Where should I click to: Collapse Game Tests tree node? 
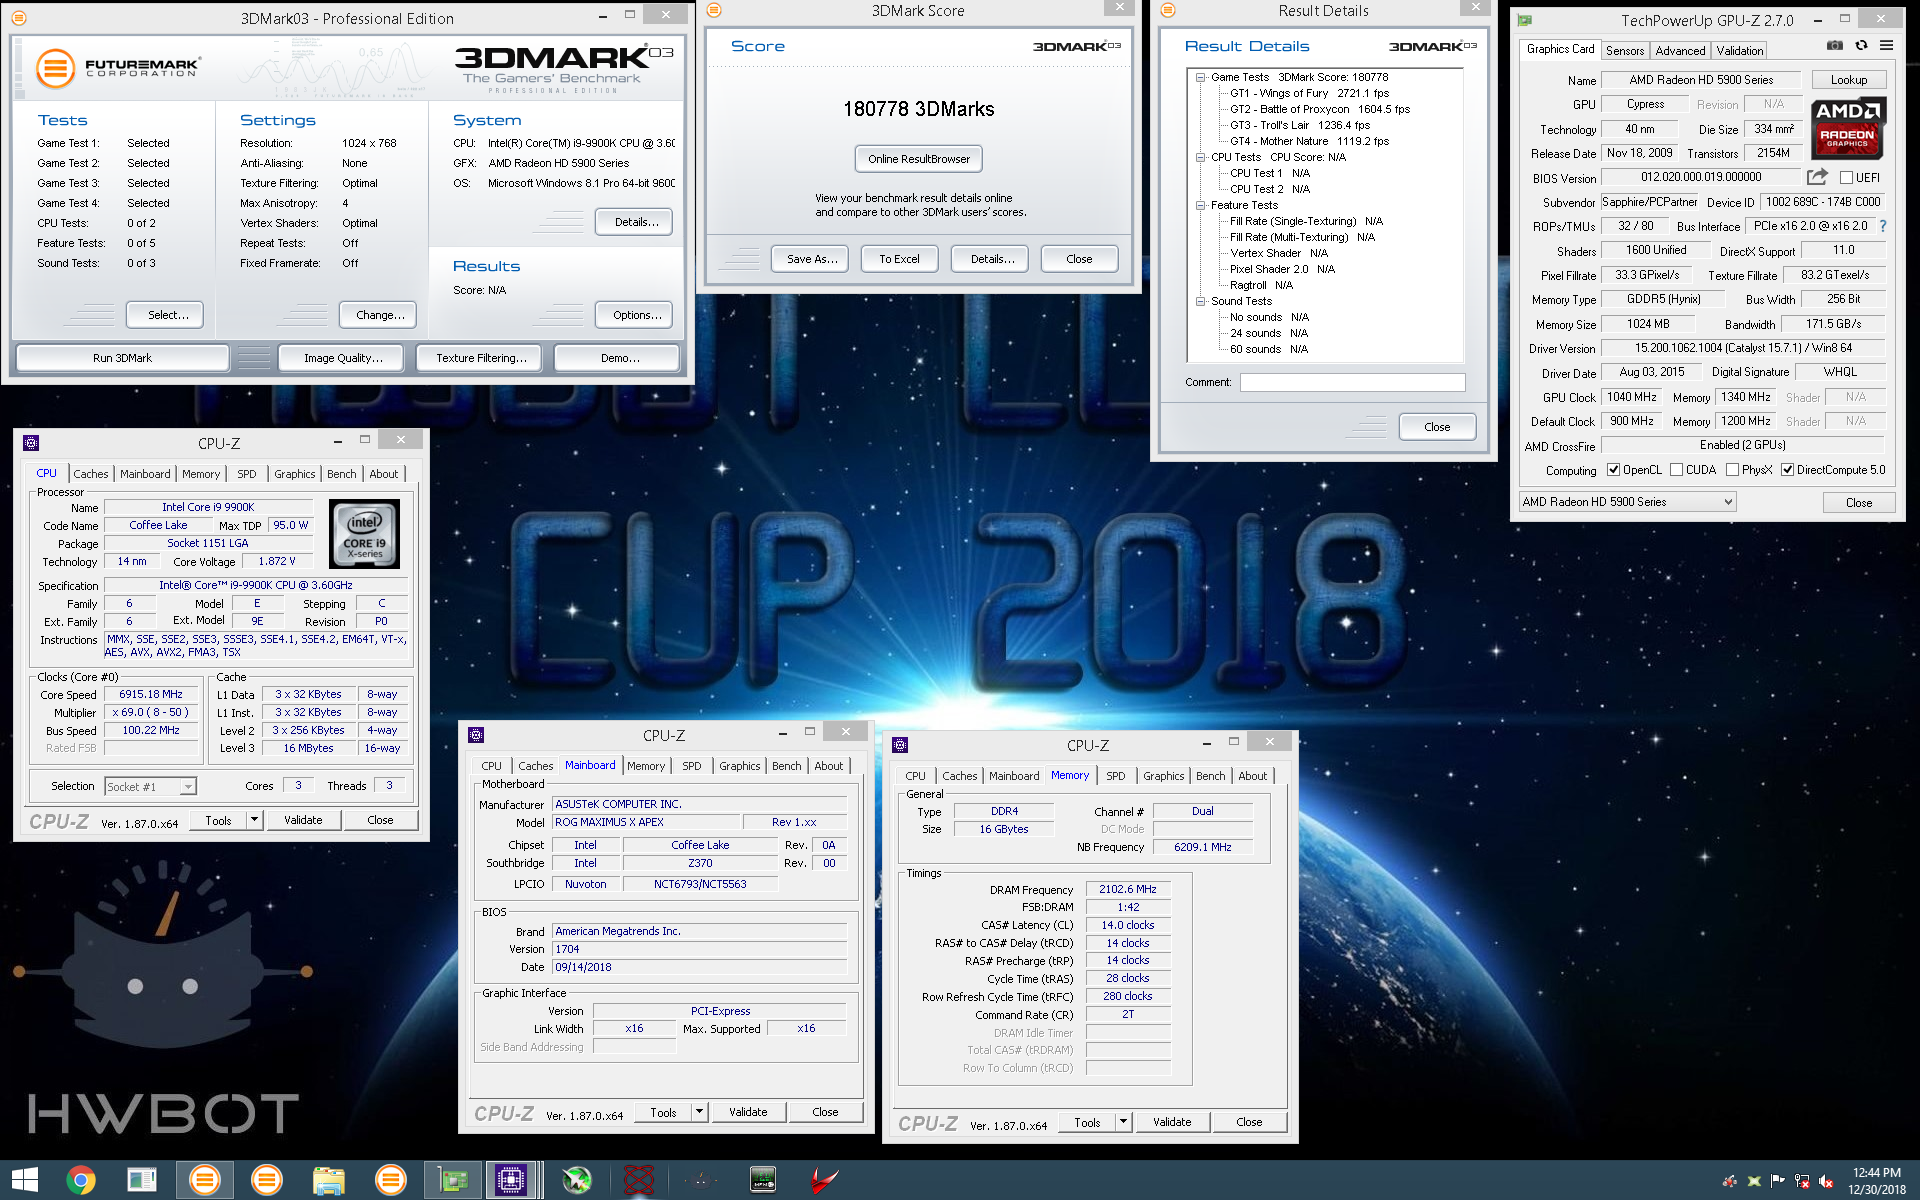pyautogui.click(x=1201, y=77)
